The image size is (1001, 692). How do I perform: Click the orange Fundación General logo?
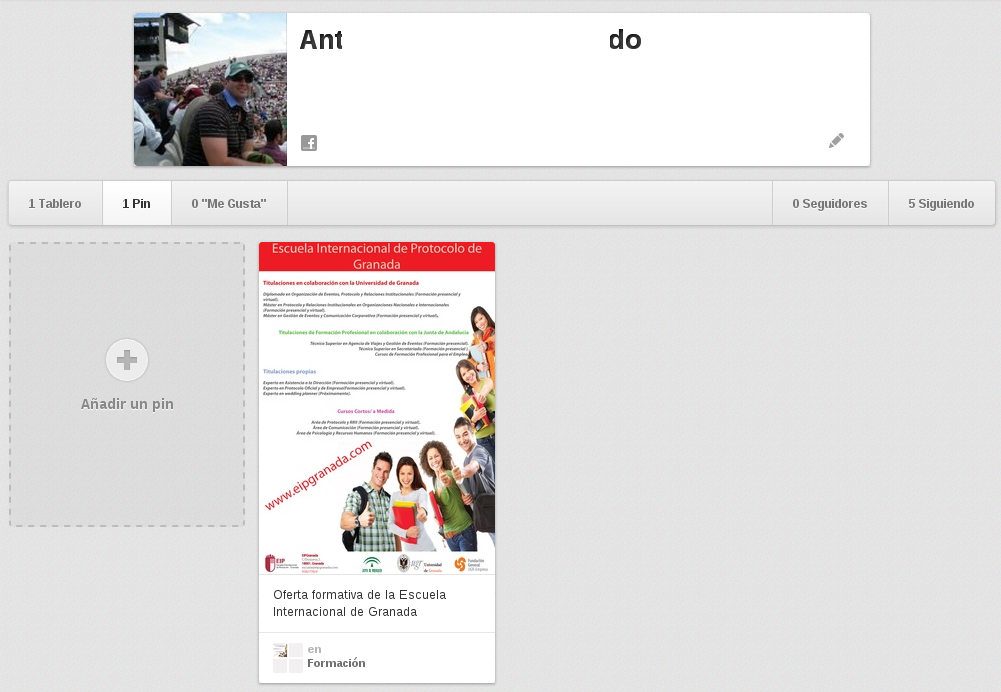pyautogui.click(x=460, y=564)
